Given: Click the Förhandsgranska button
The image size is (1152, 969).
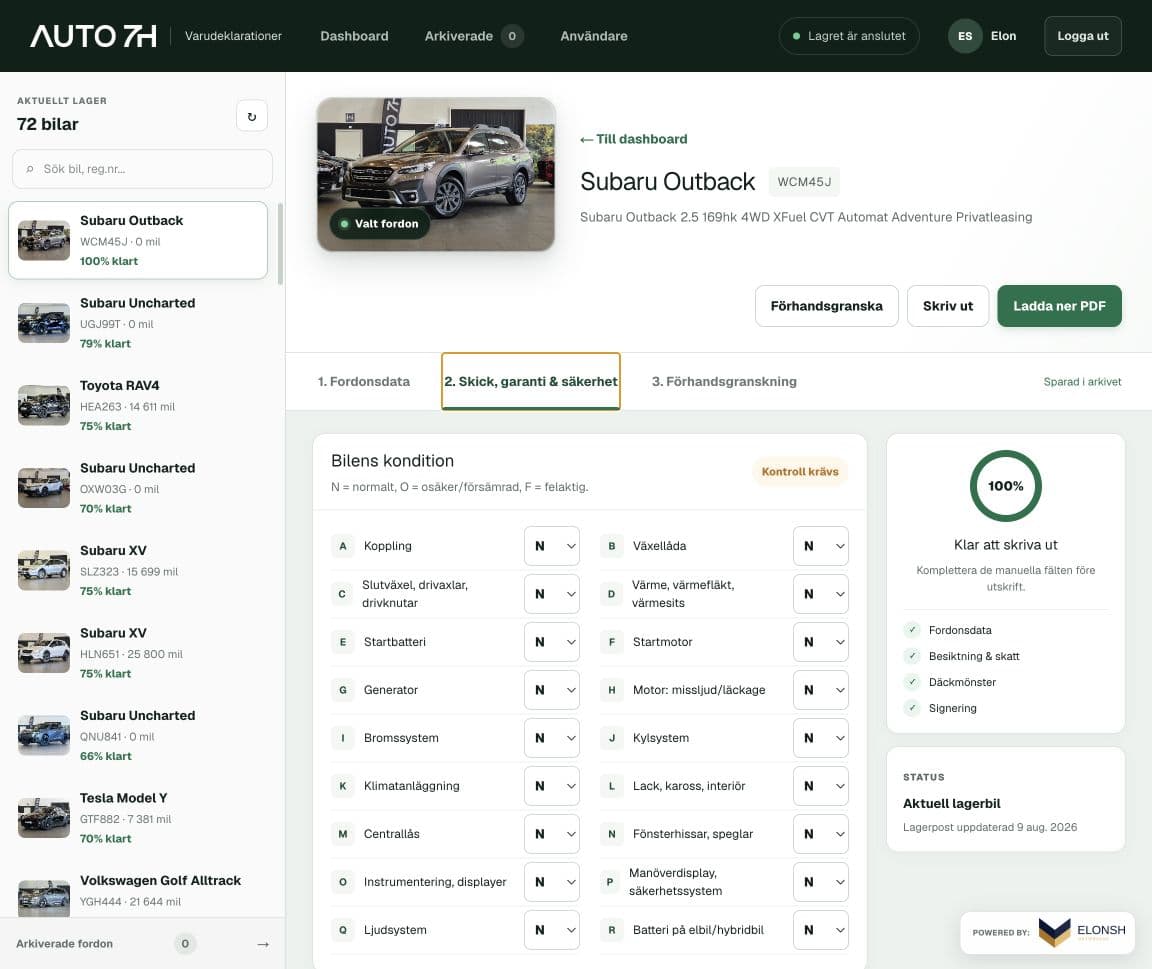Looking at the screenshot, I should pyautogui.click(x=827, y=306).
